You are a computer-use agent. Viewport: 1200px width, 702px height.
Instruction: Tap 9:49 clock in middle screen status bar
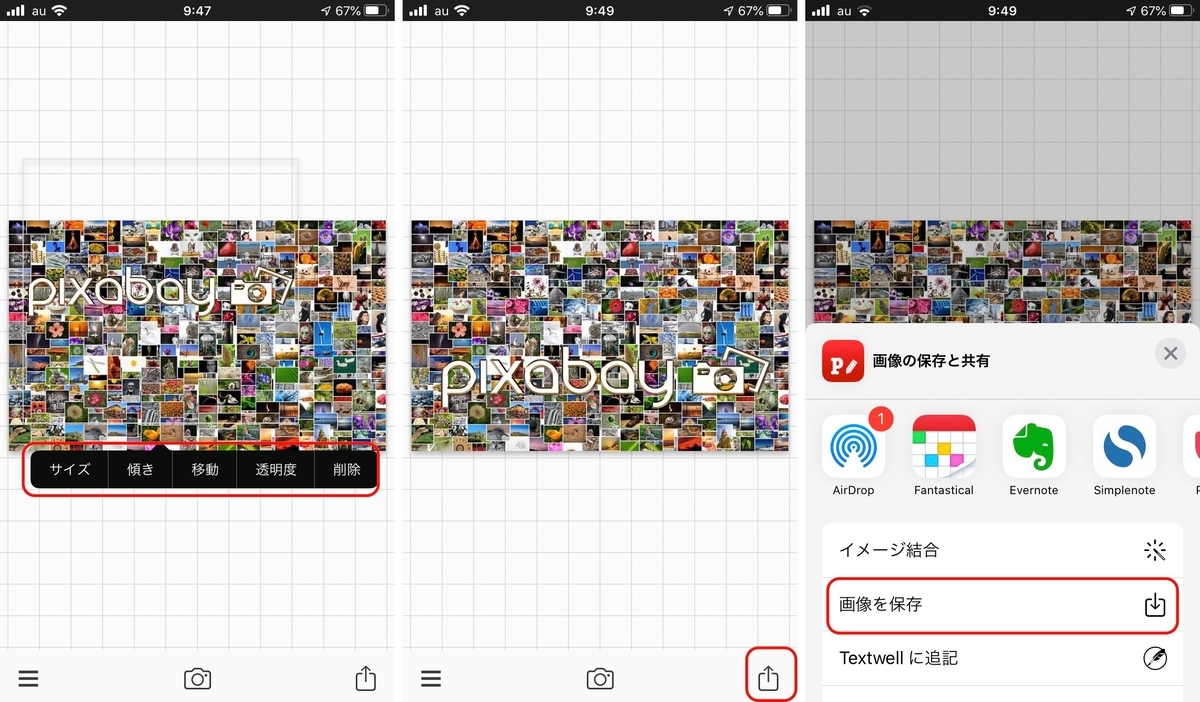pos(600,10)
